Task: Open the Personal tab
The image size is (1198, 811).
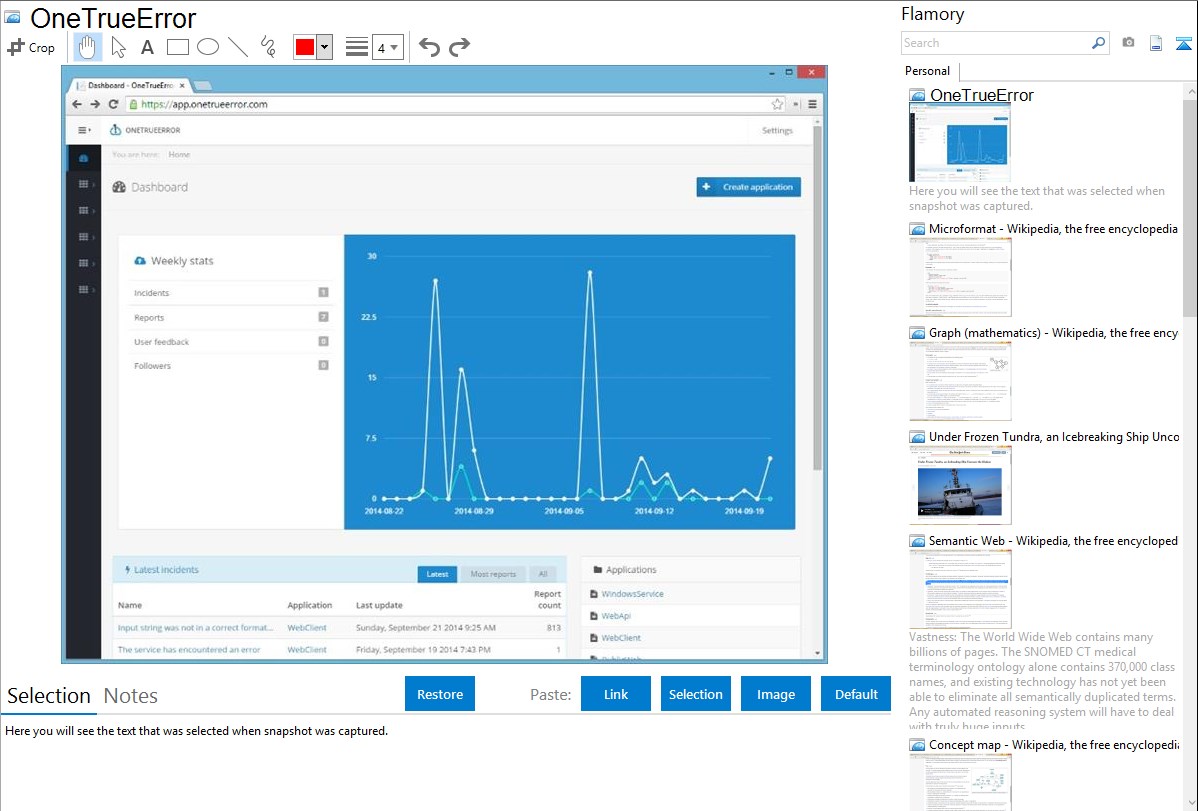Action: pyautogui.click(x=928, y=71)
